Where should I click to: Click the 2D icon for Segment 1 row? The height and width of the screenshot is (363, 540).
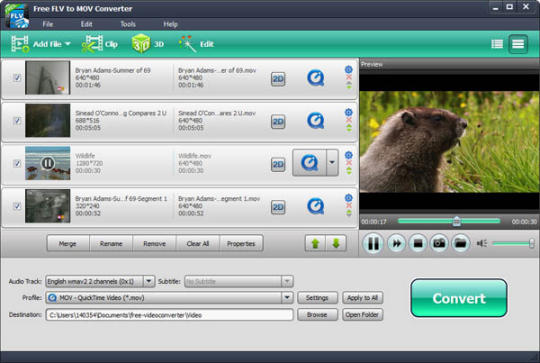tap(278, 207)
